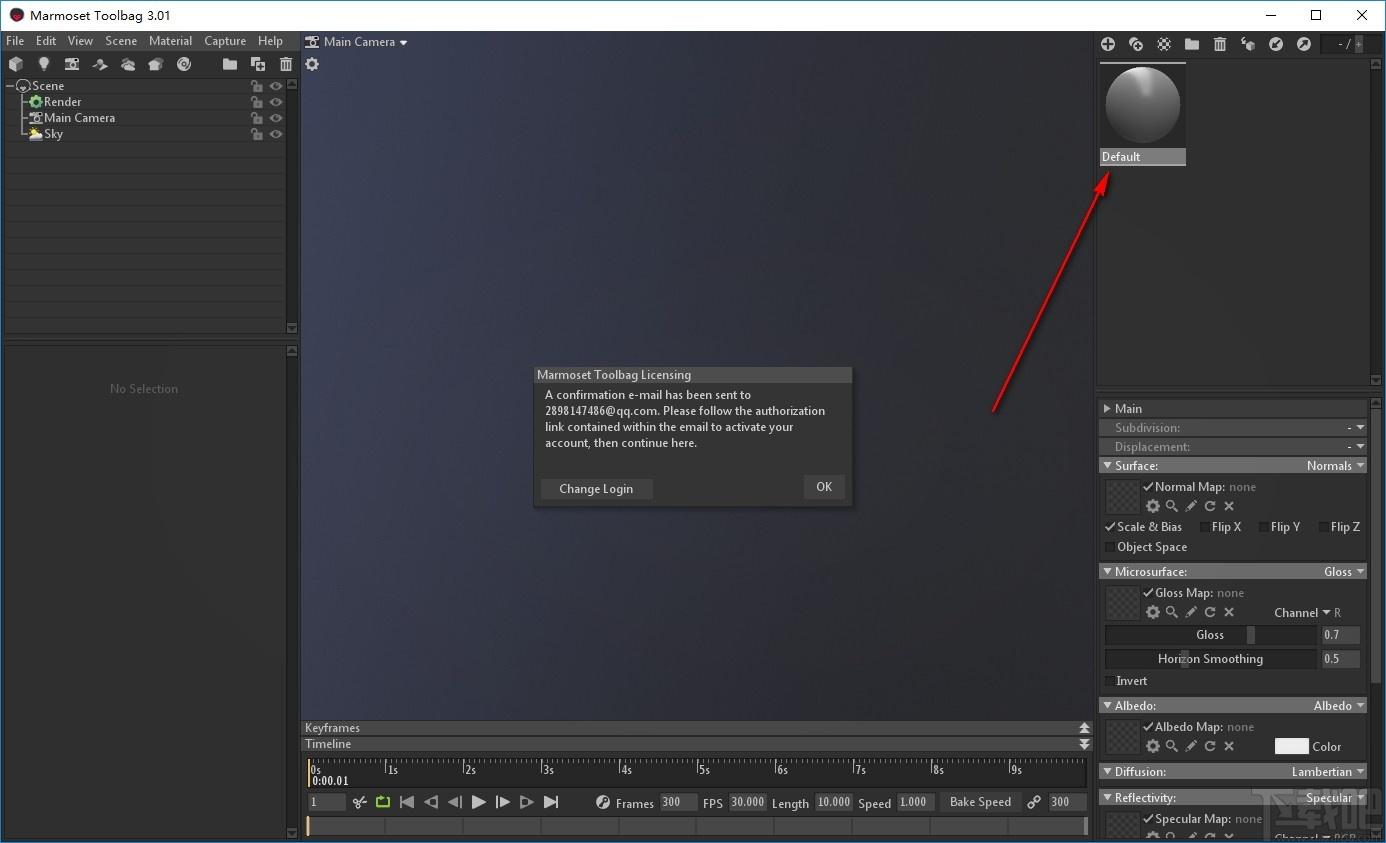Open the Scene menu
This screenshot has width=1386, height=843.
(121, 41)
